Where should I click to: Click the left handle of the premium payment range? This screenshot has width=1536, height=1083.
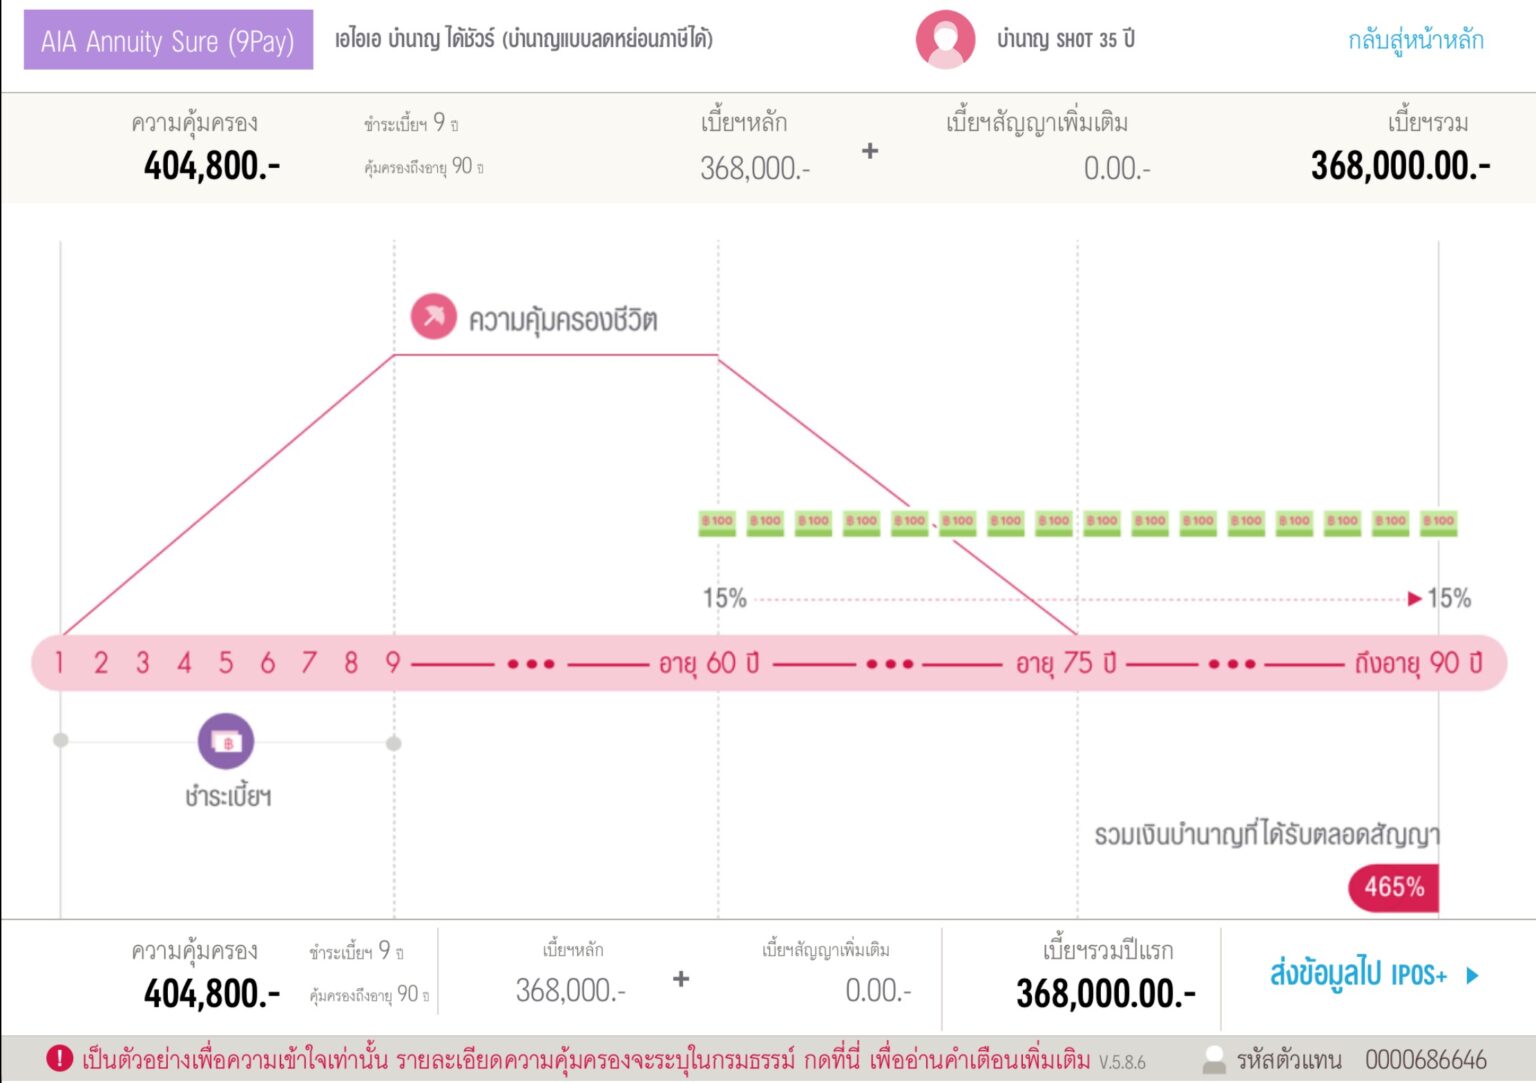61,741
